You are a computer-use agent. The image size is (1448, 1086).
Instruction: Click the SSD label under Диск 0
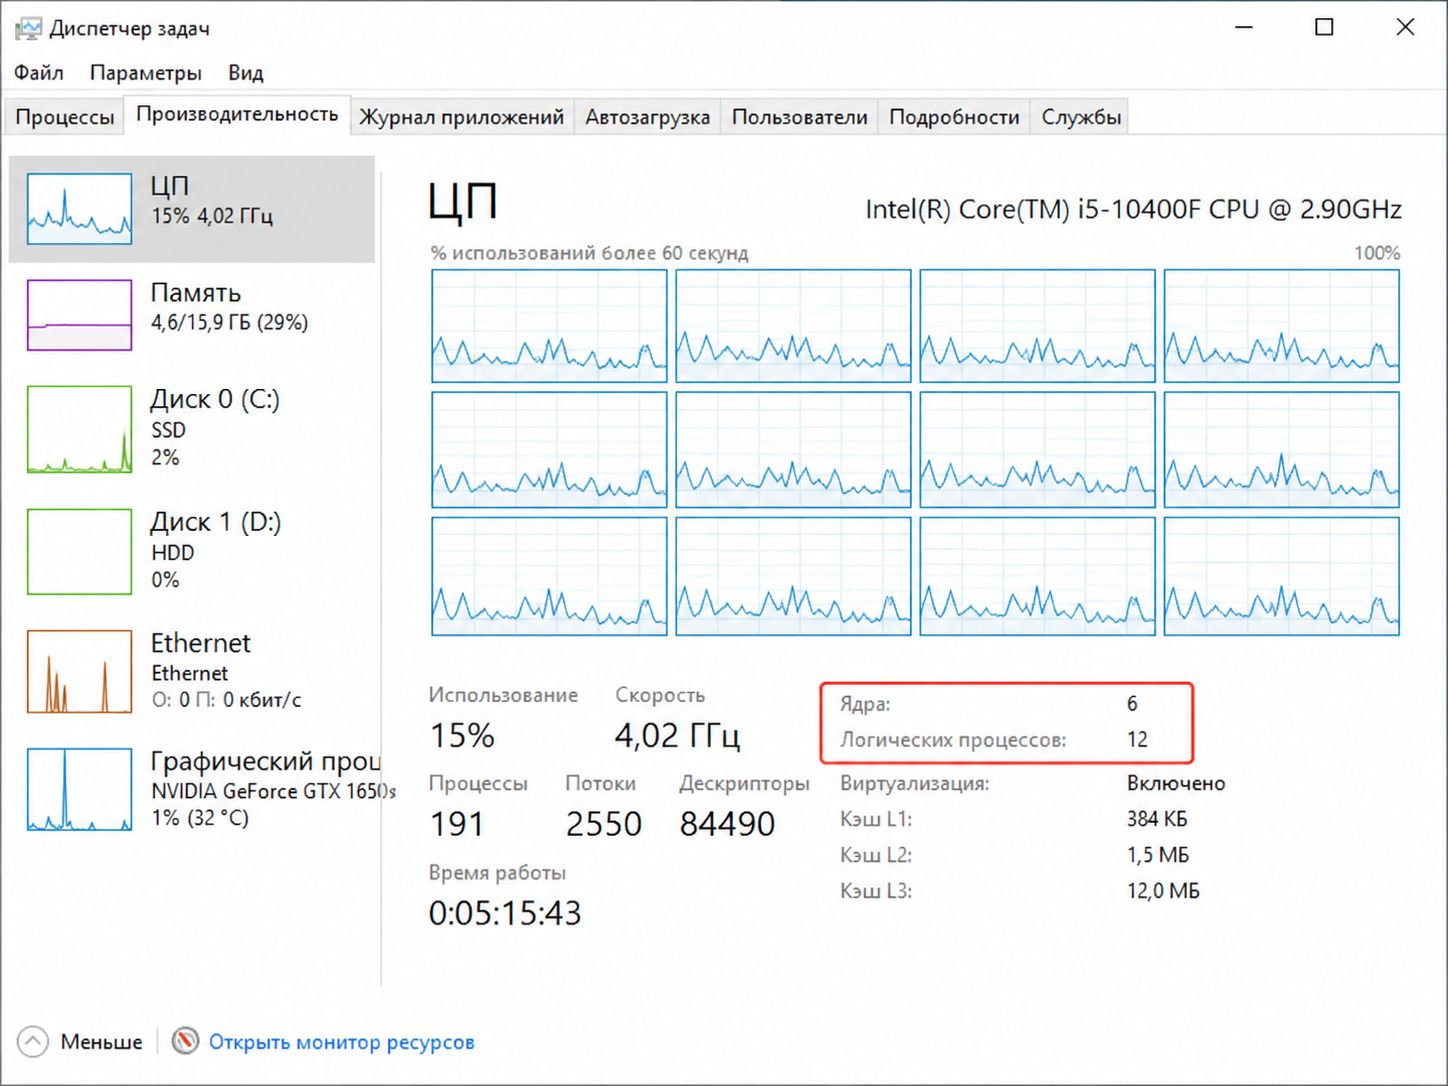tap(168, 430)
